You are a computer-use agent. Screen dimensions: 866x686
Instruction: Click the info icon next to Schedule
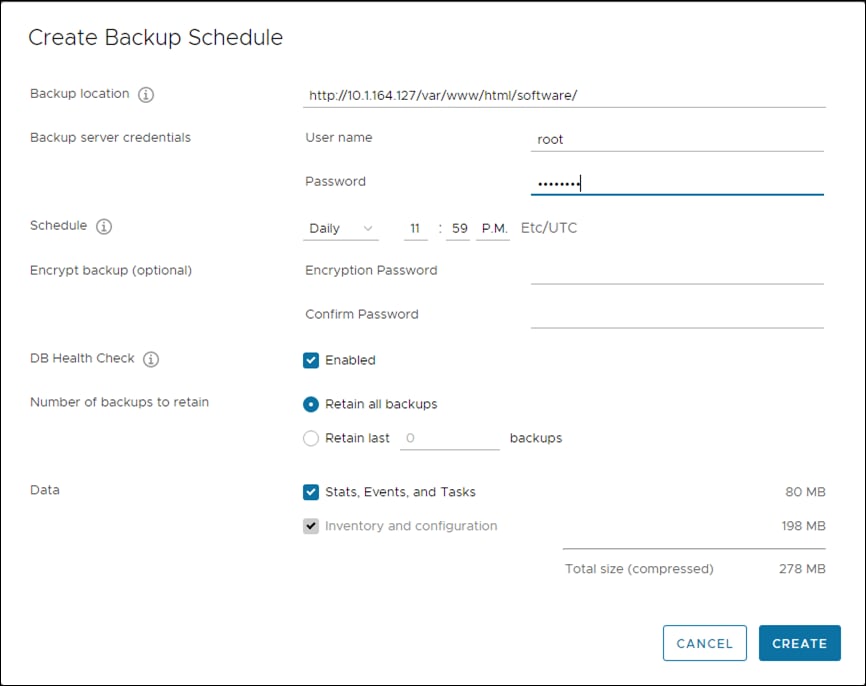click(105, 227)
